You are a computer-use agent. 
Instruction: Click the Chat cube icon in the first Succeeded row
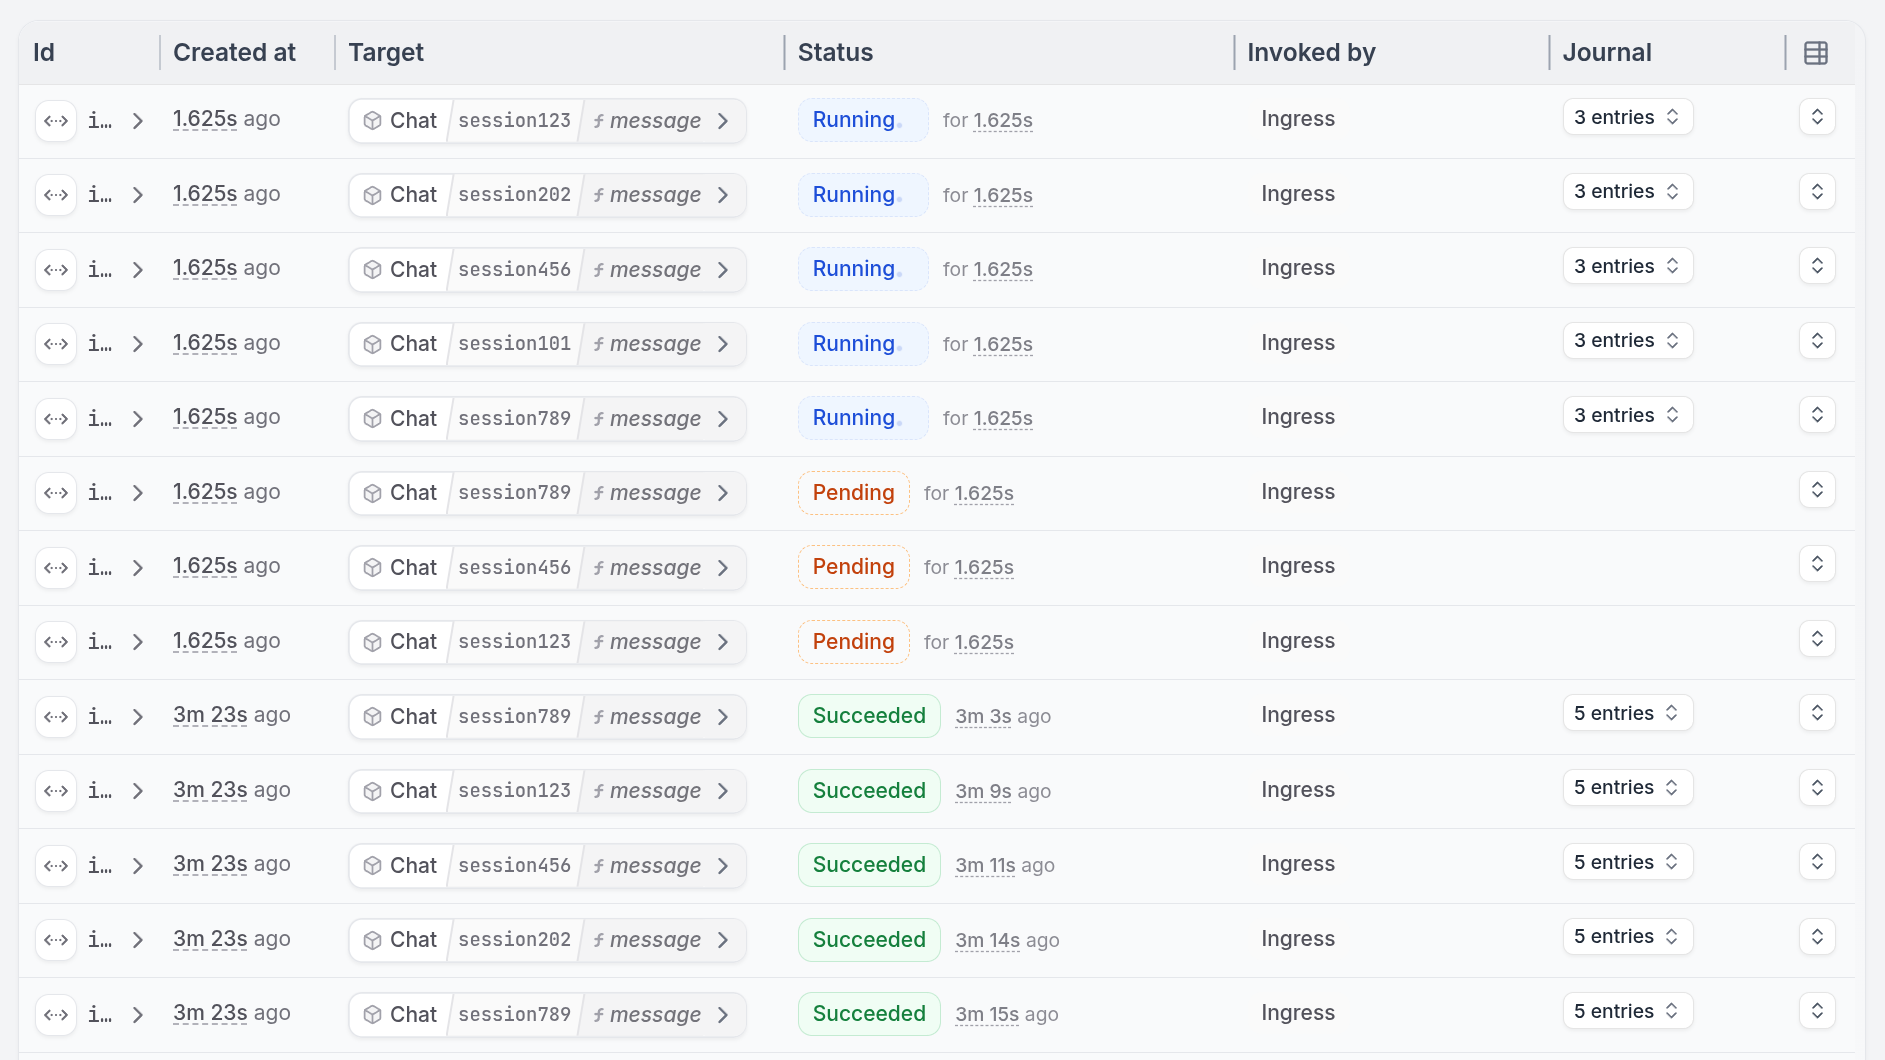(373, 716)
